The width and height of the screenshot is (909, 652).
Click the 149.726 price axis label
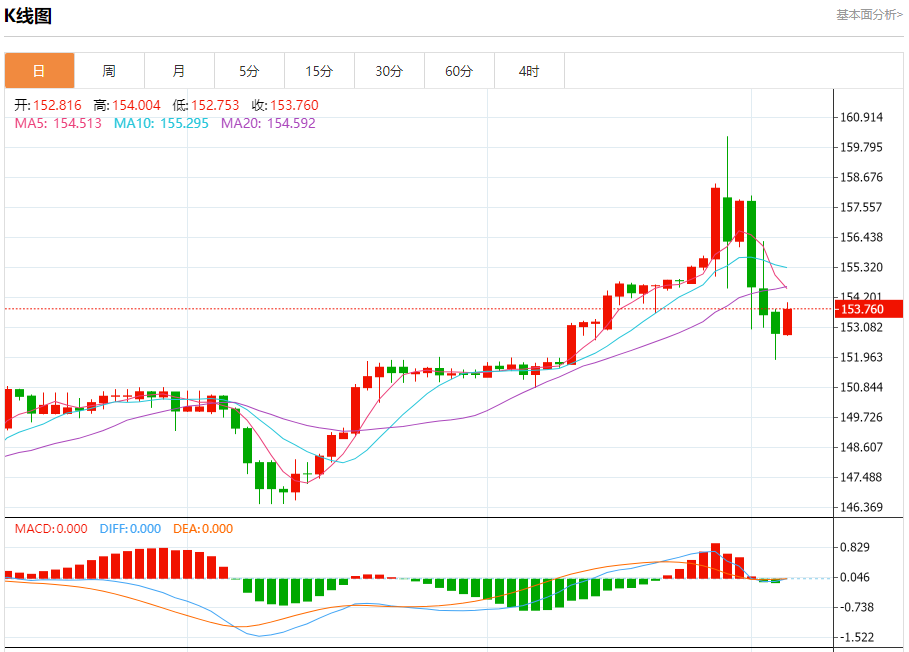[x=861, y=417]
